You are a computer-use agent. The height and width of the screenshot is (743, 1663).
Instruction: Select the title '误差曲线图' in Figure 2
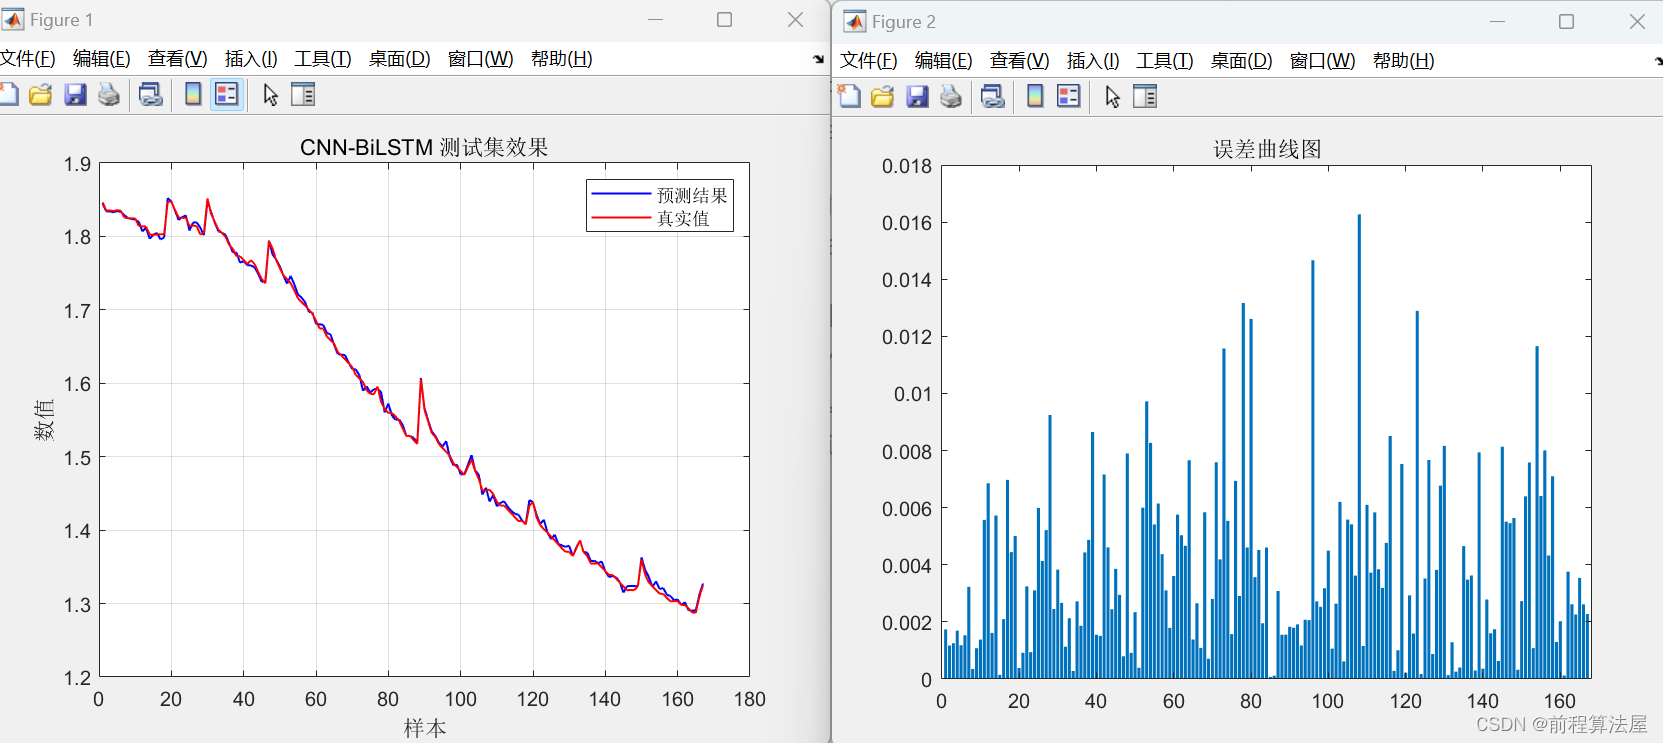[1267, 149]
